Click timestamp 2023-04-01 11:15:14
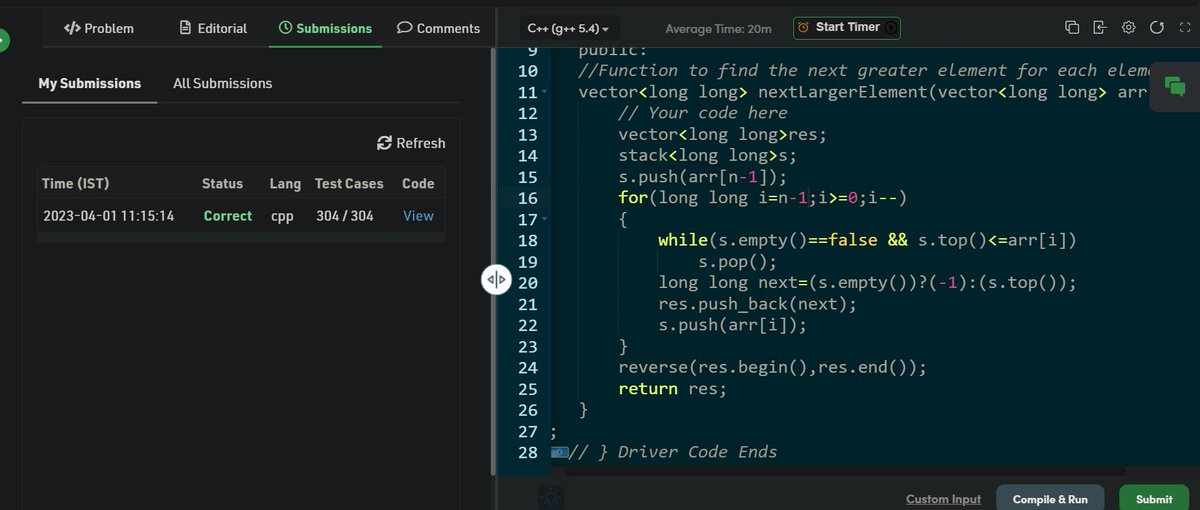Screen dimensions: 1200x510 (109, 215)
